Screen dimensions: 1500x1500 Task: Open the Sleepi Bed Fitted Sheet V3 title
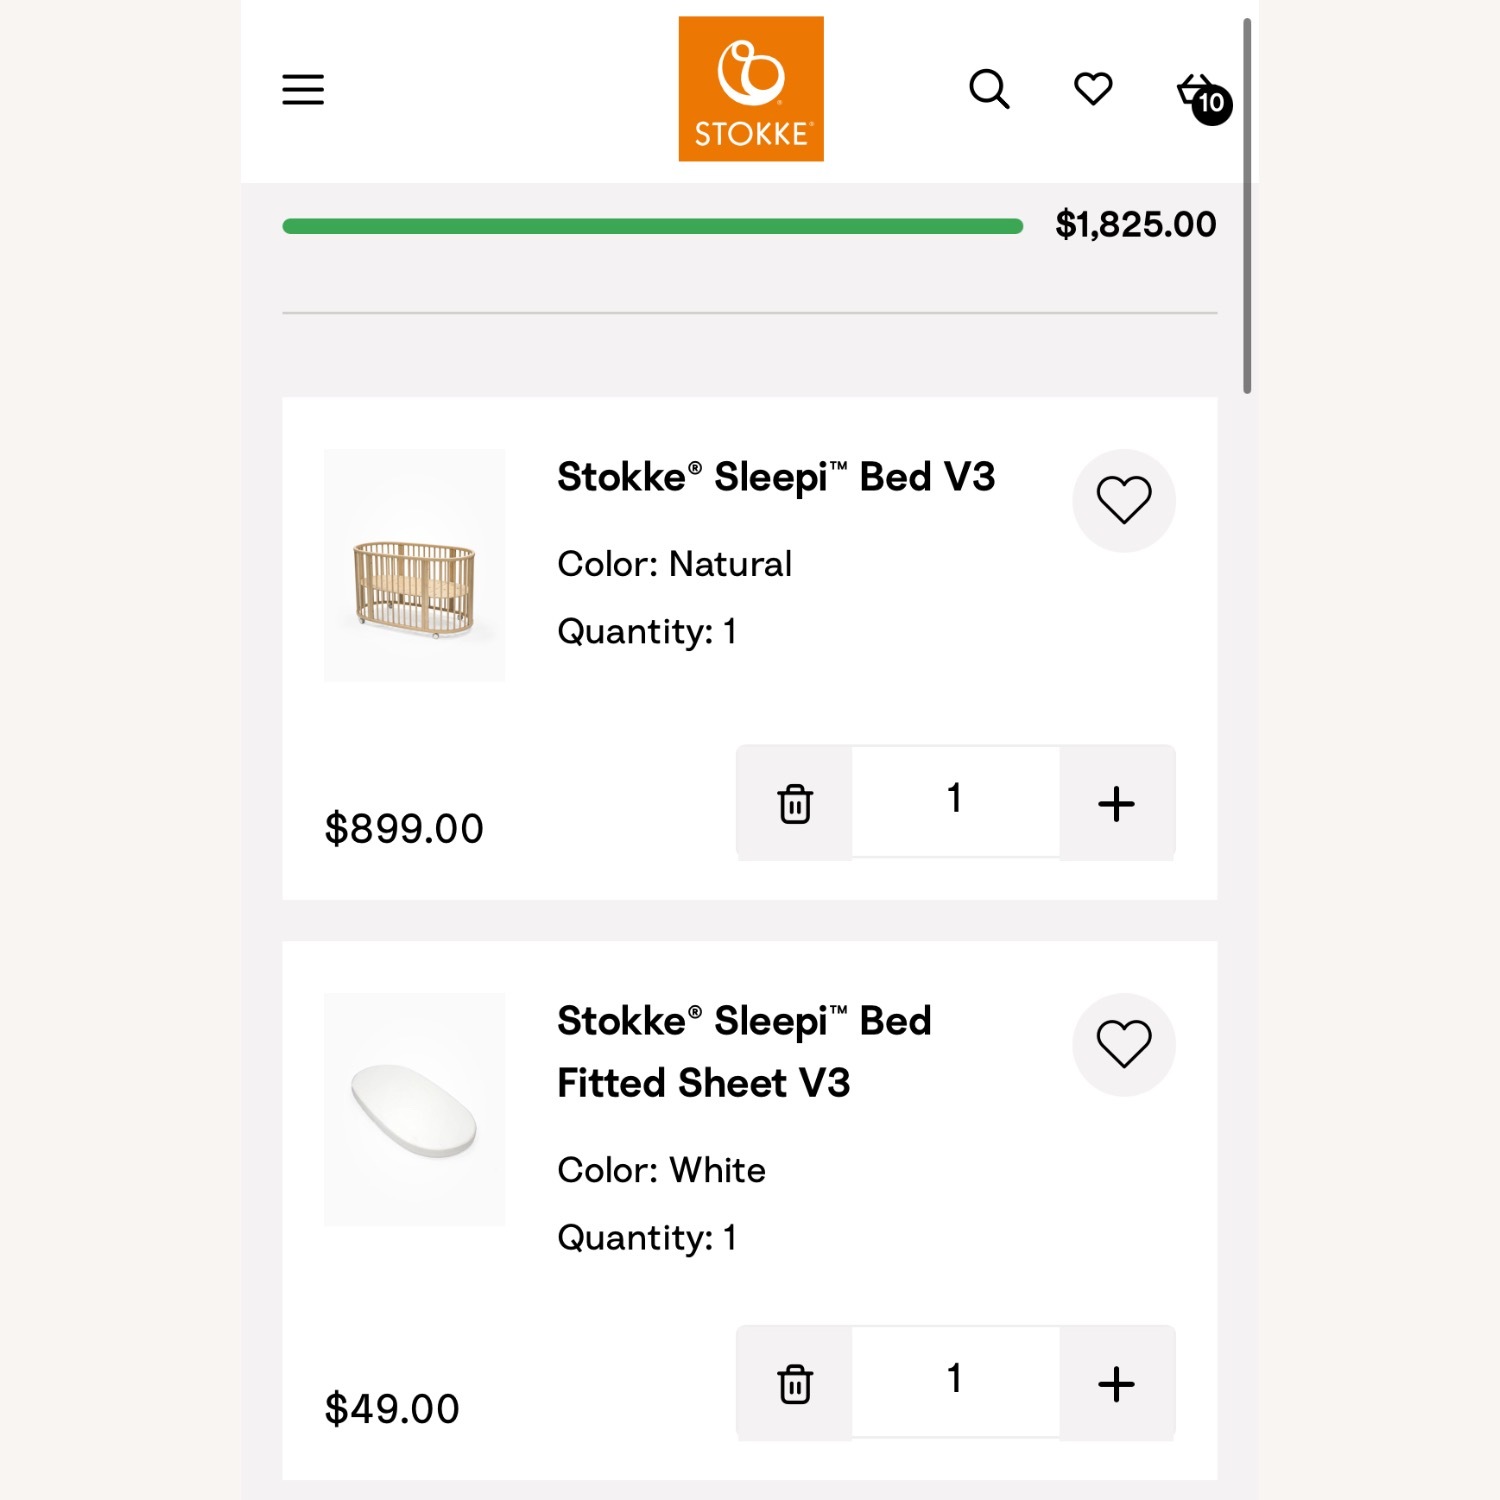[x=744, y=1052]
